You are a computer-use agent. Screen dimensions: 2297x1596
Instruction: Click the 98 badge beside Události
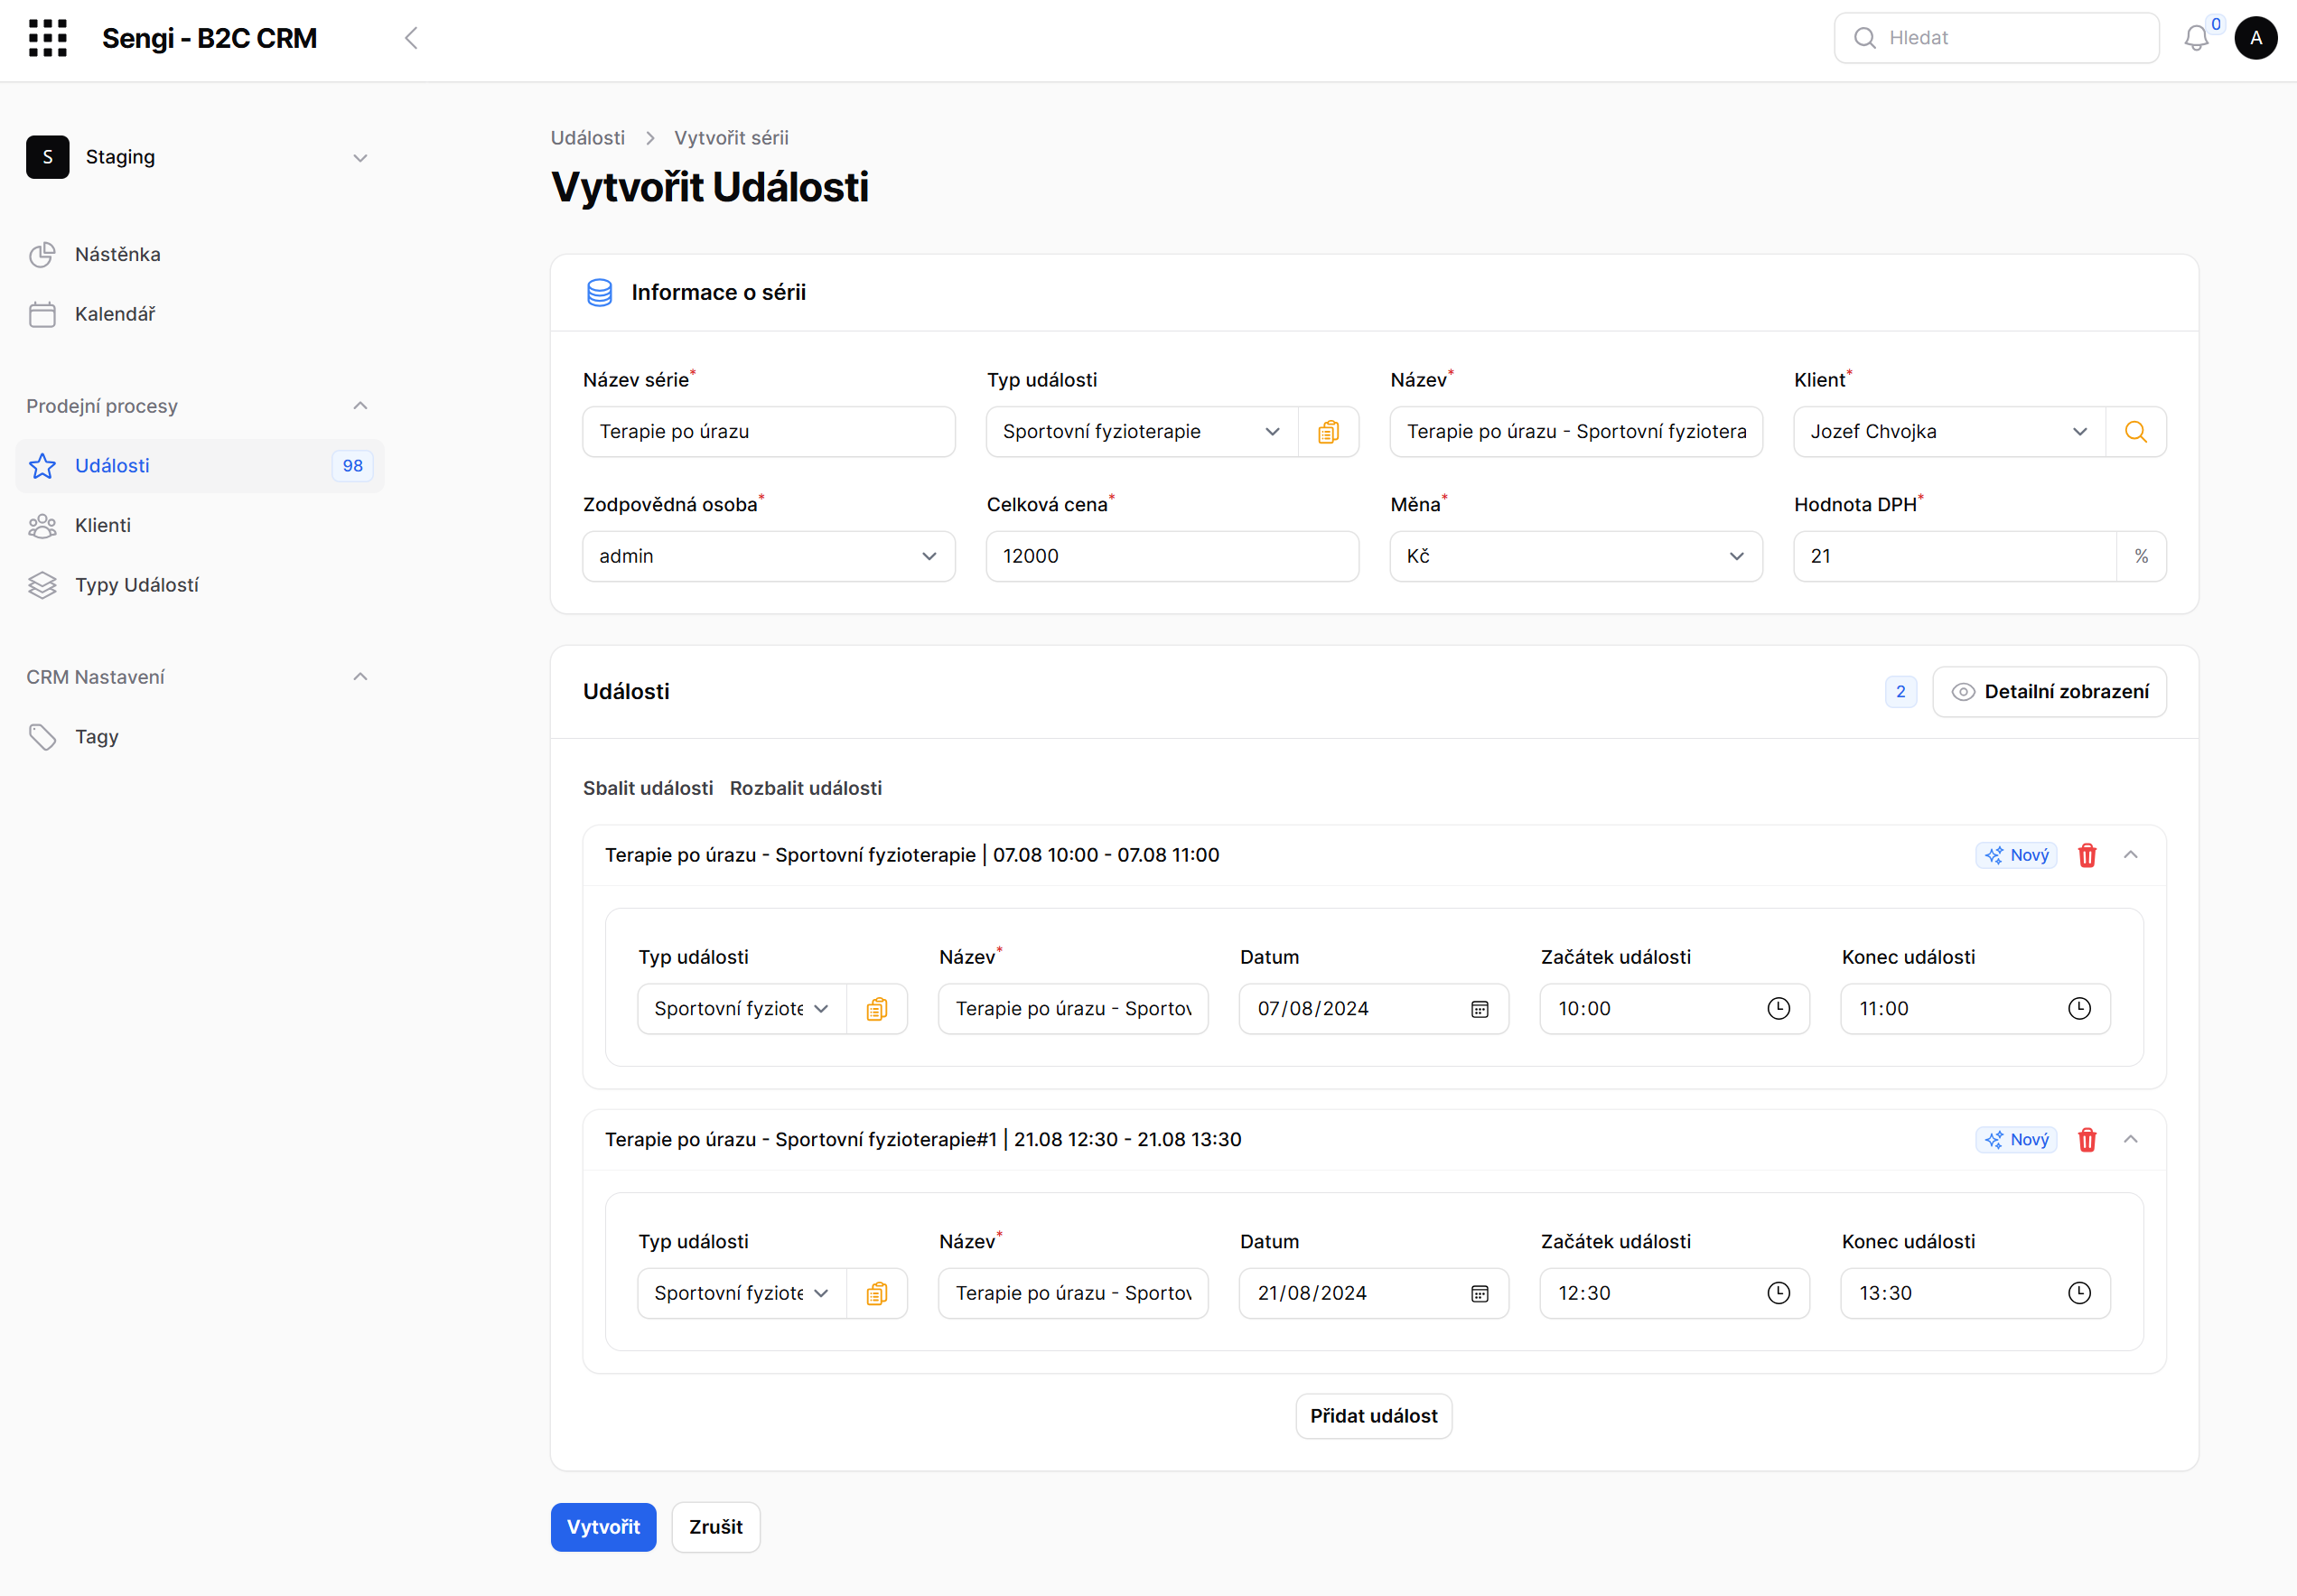click(x=352, y=466)
